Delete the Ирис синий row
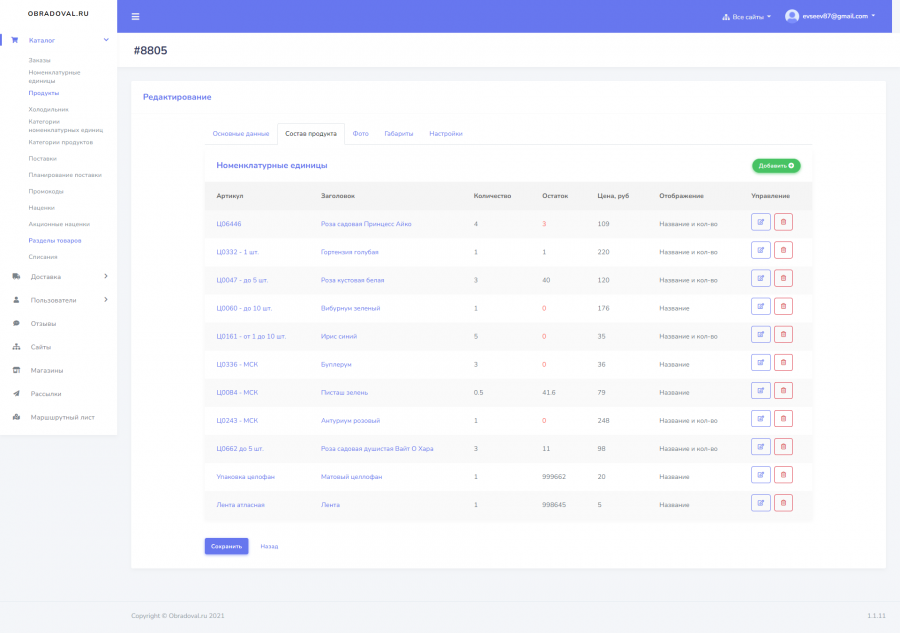 (783, 335)
